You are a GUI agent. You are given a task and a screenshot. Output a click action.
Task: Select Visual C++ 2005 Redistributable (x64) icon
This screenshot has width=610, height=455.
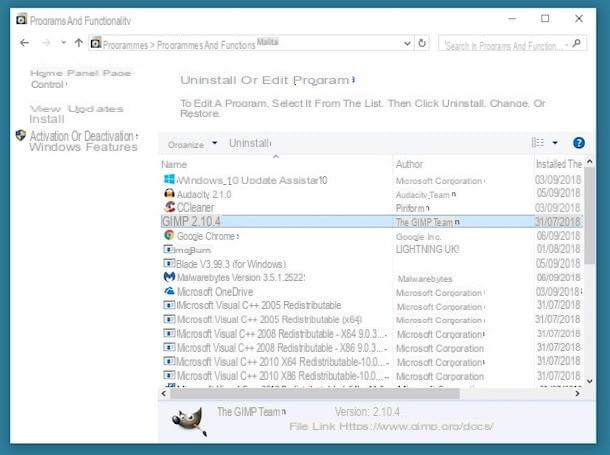coord(169,319)
